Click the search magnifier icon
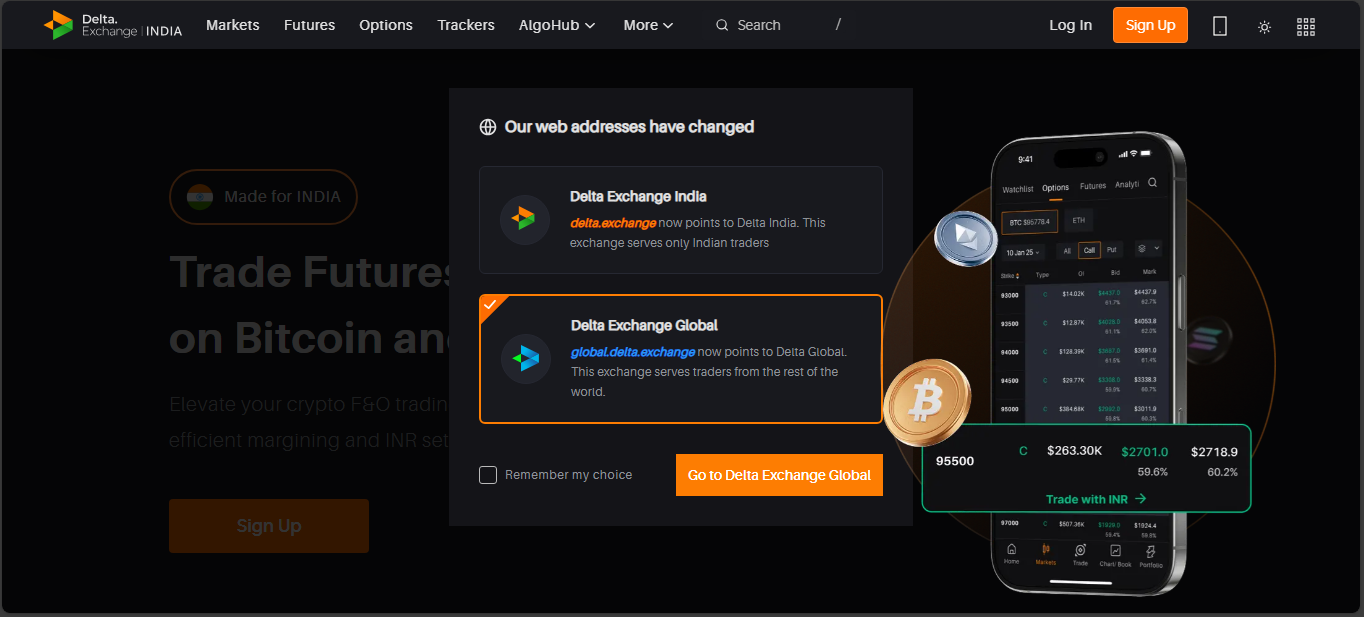The image size is (1364, 617). 722,26
